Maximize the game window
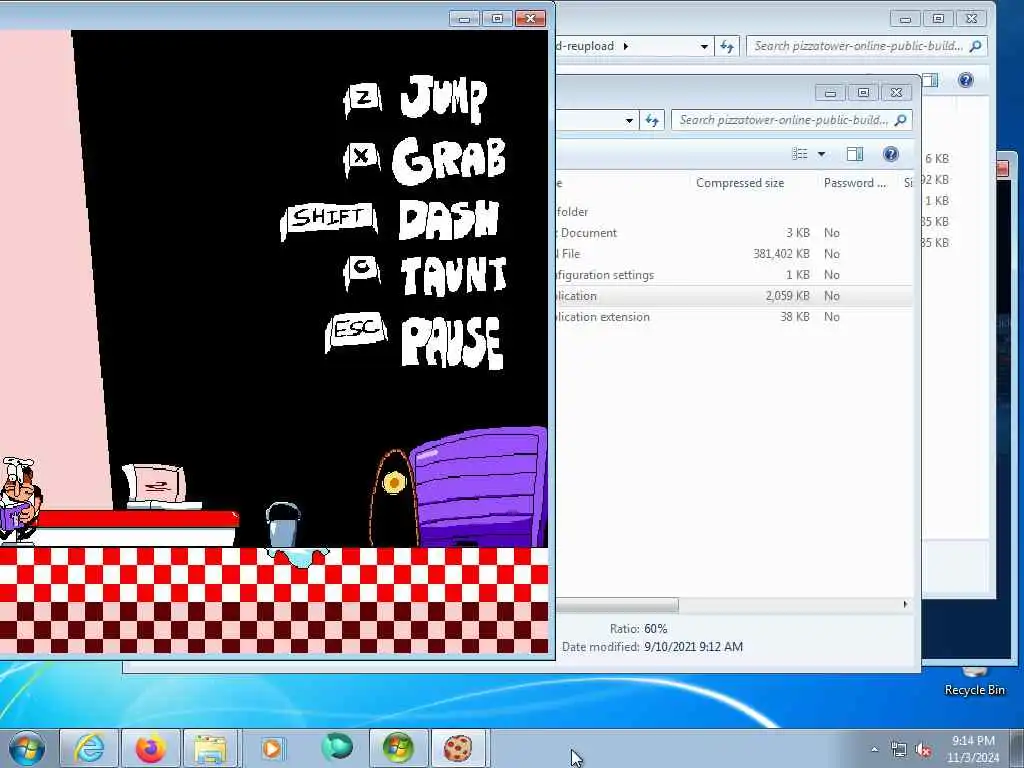This screenshot has height=768, width=1024. (x=497, y=18)
